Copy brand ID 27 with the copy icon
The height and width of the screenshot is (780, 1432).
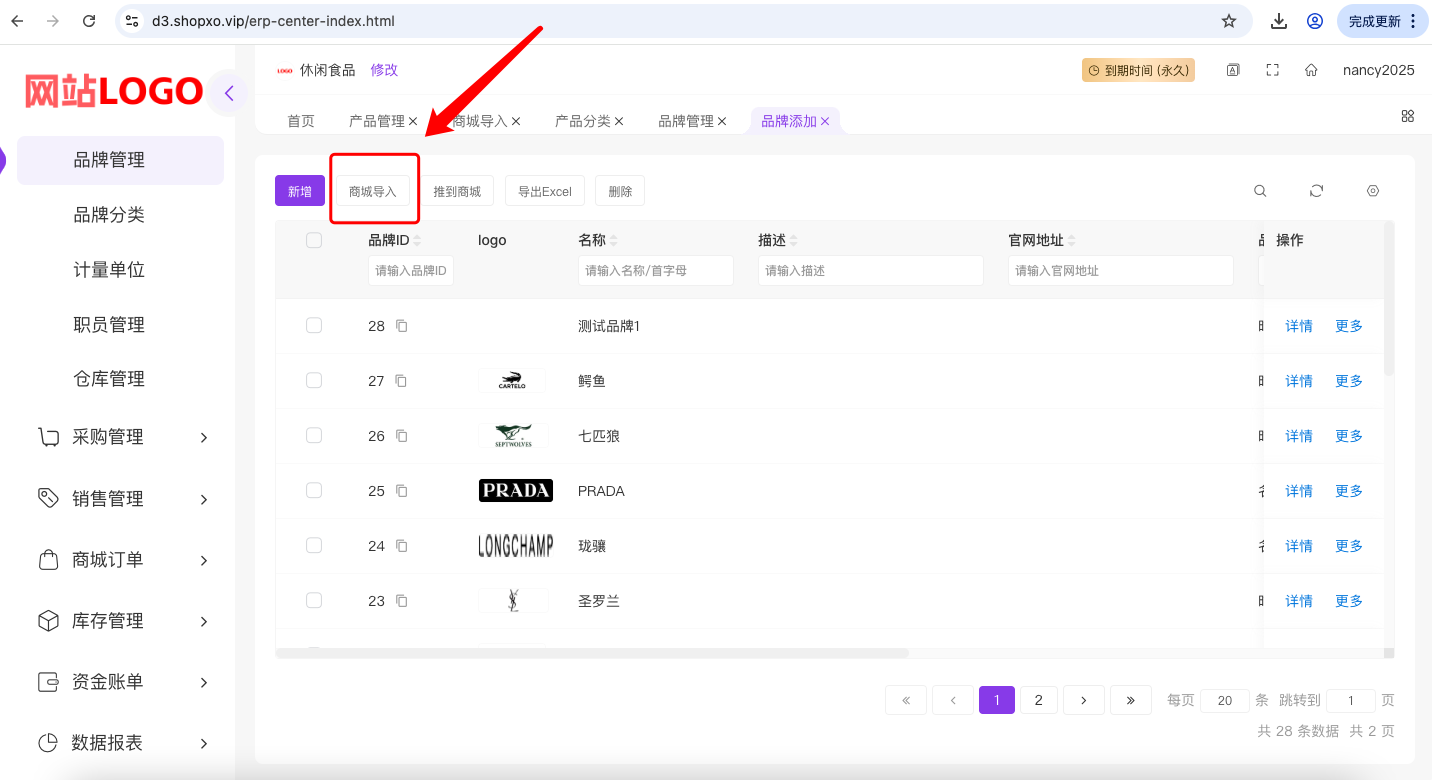point(402,381)
